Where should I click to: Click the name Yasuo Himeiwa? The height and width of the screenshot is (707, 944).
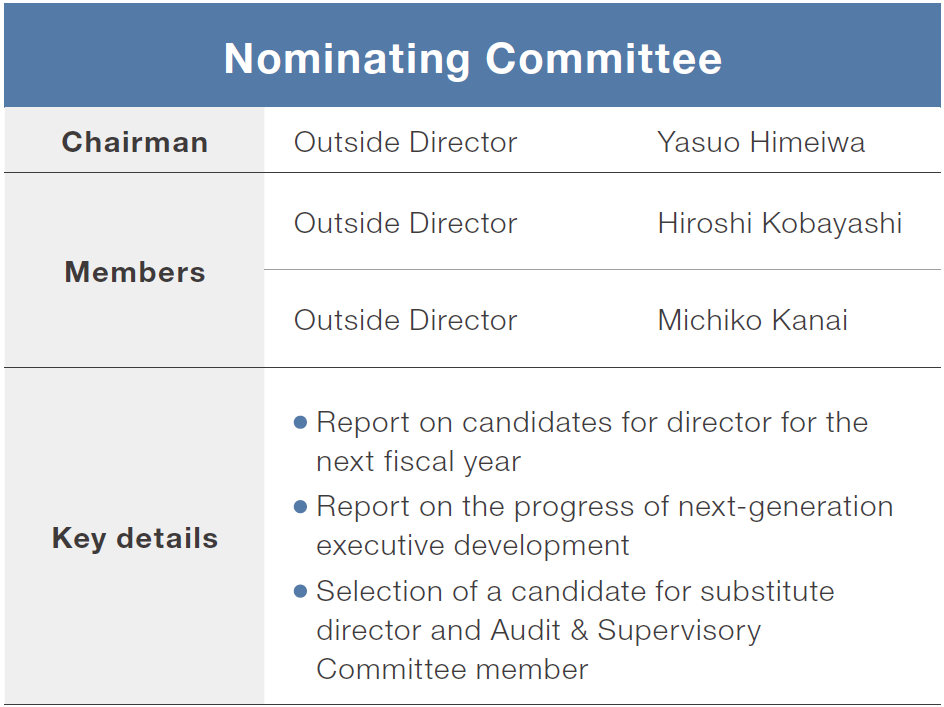click(x=761, y=142)
